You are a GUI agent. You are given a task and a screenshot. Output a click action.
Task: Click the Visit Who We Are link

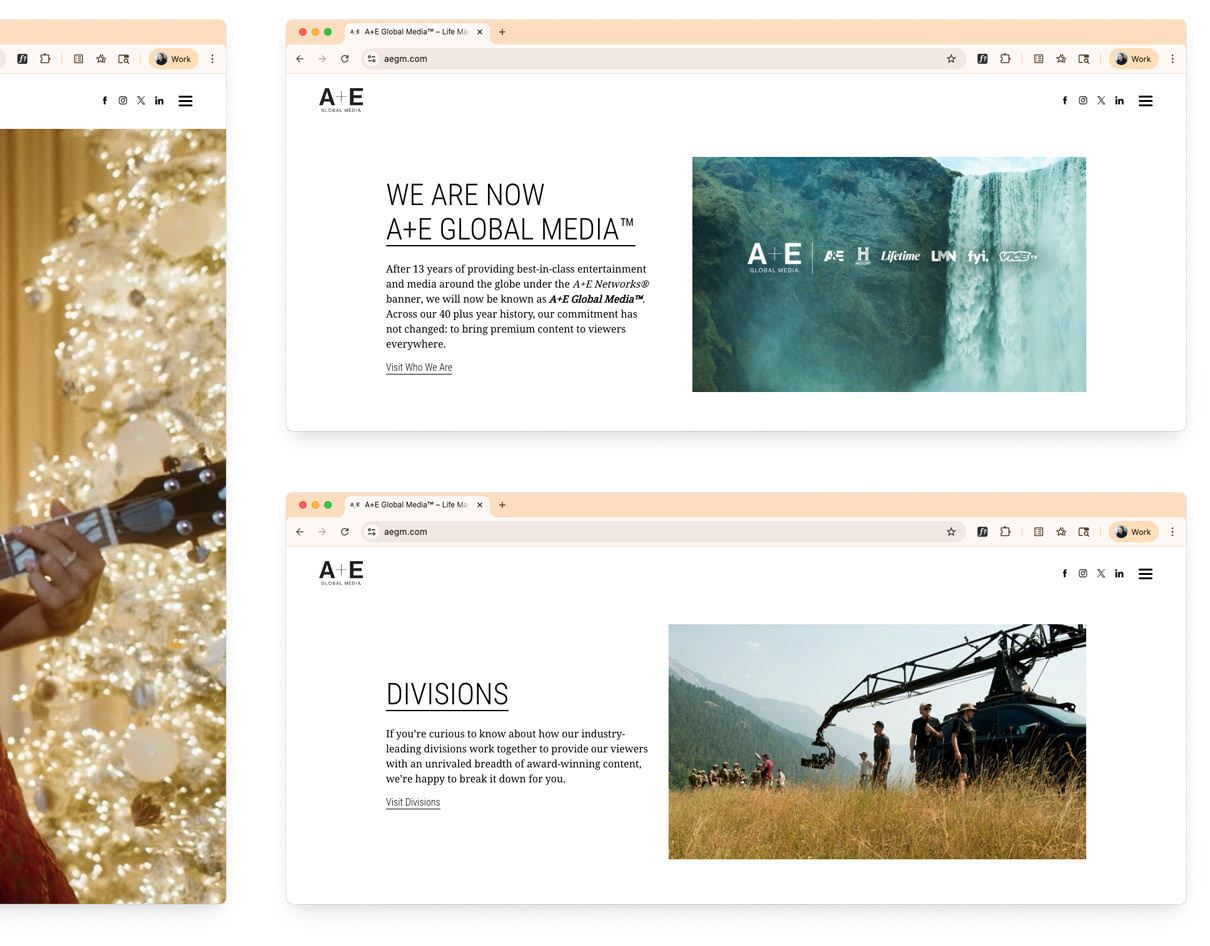click(419, 368)
